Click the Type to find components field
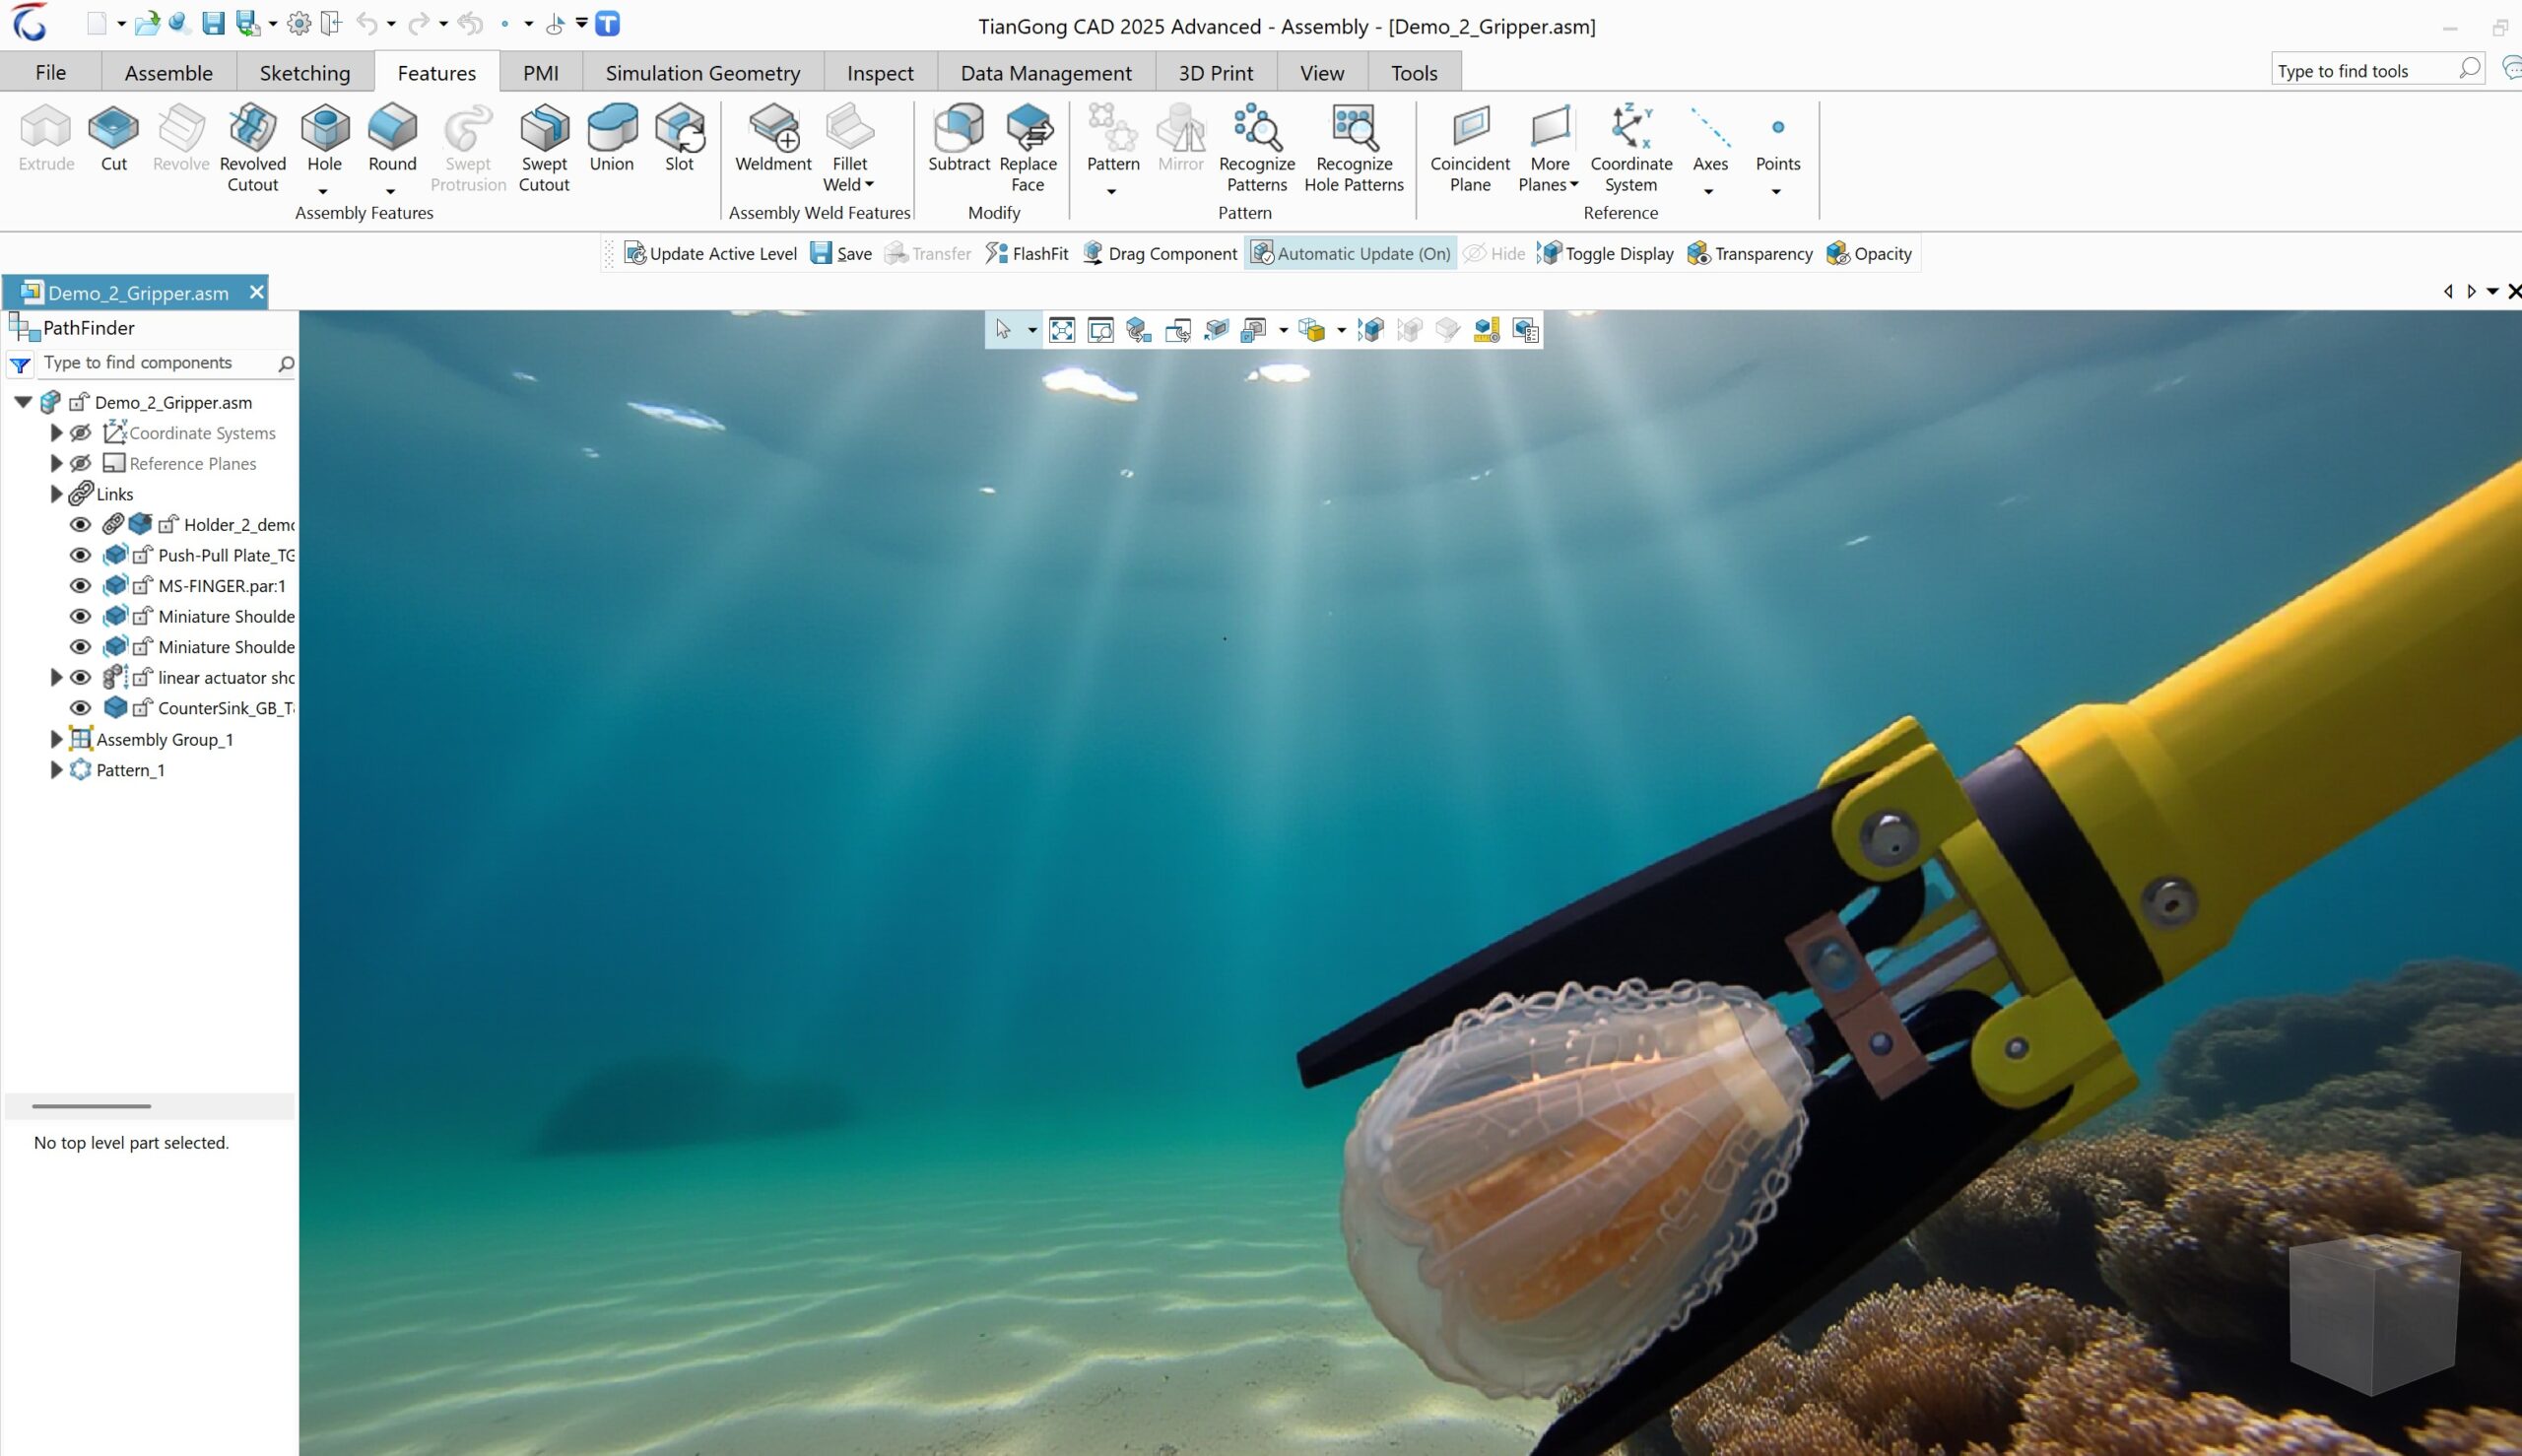This screenshot has height=1456, width=2522. coord(166,363)
